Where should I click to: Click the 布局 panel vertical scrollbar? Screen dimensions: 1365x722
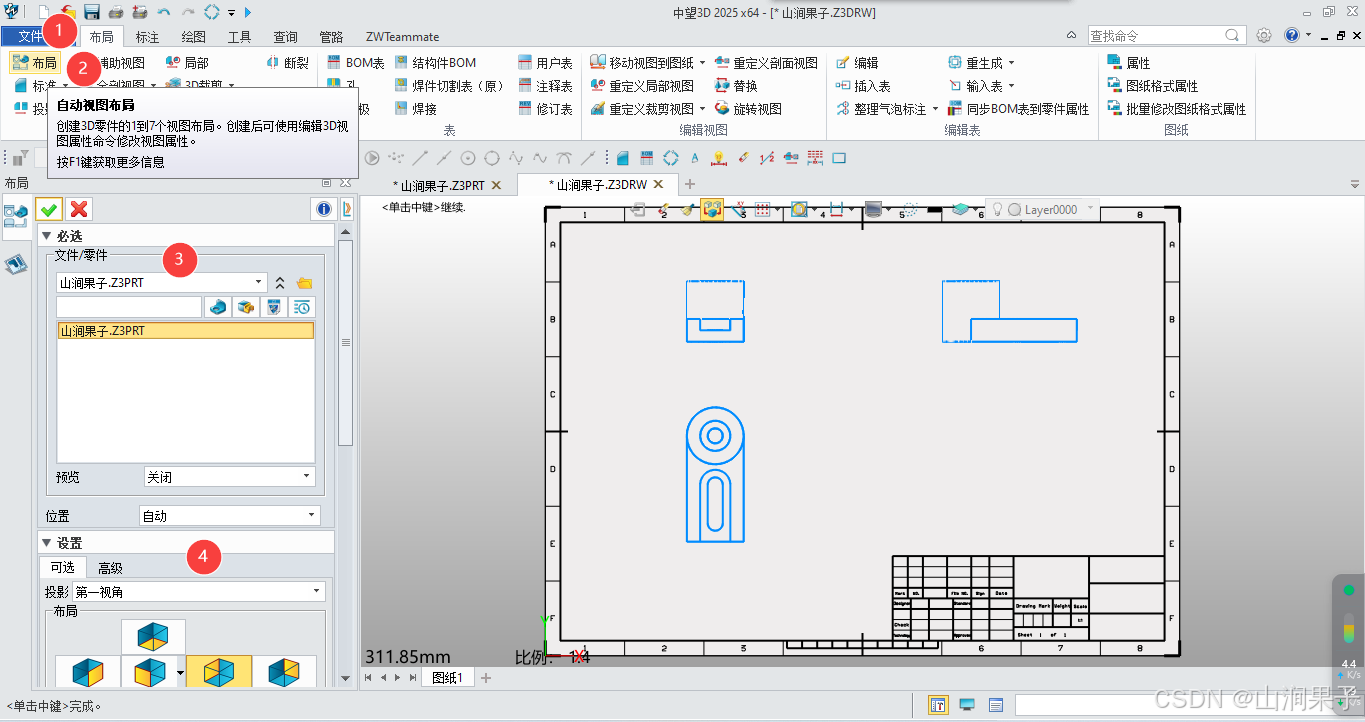pyautogui.click(x=346, y=343)
